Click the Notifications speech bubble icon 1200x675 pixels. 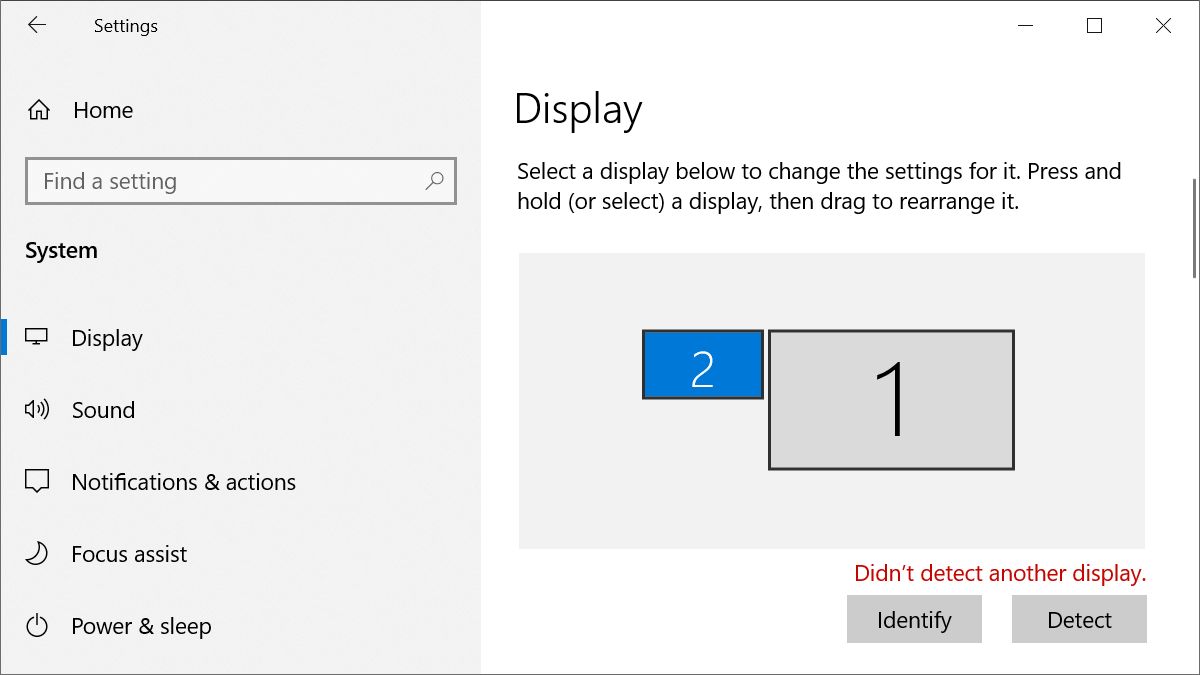pos(37,482)
